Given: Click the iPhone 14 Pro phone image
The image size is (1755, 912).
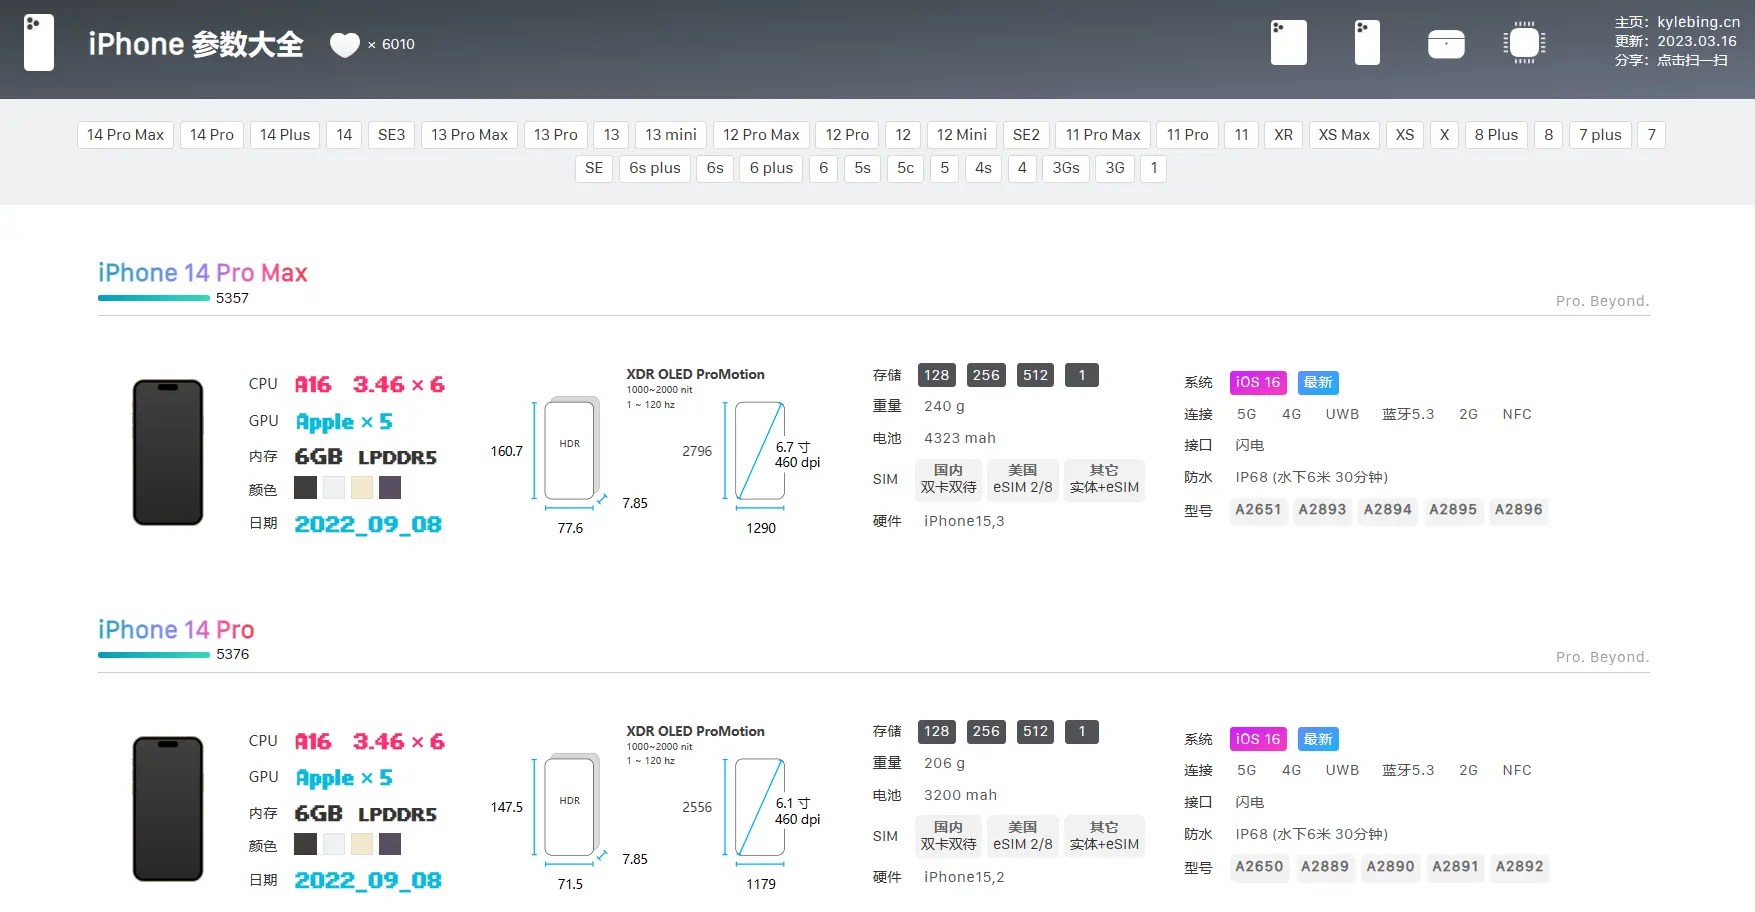Looking at the screenshot, I should 168,809.
